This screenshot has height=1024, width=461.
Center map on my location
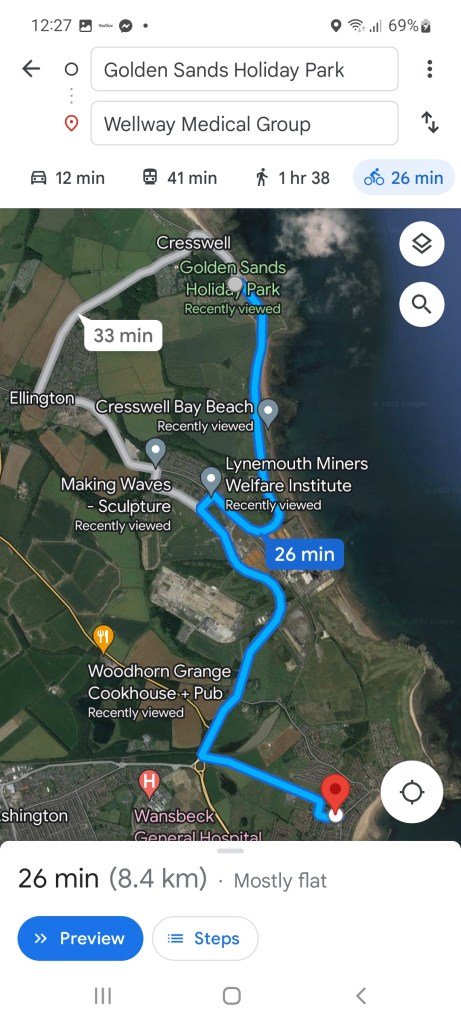pyautogui.click(x=412, y=792)
